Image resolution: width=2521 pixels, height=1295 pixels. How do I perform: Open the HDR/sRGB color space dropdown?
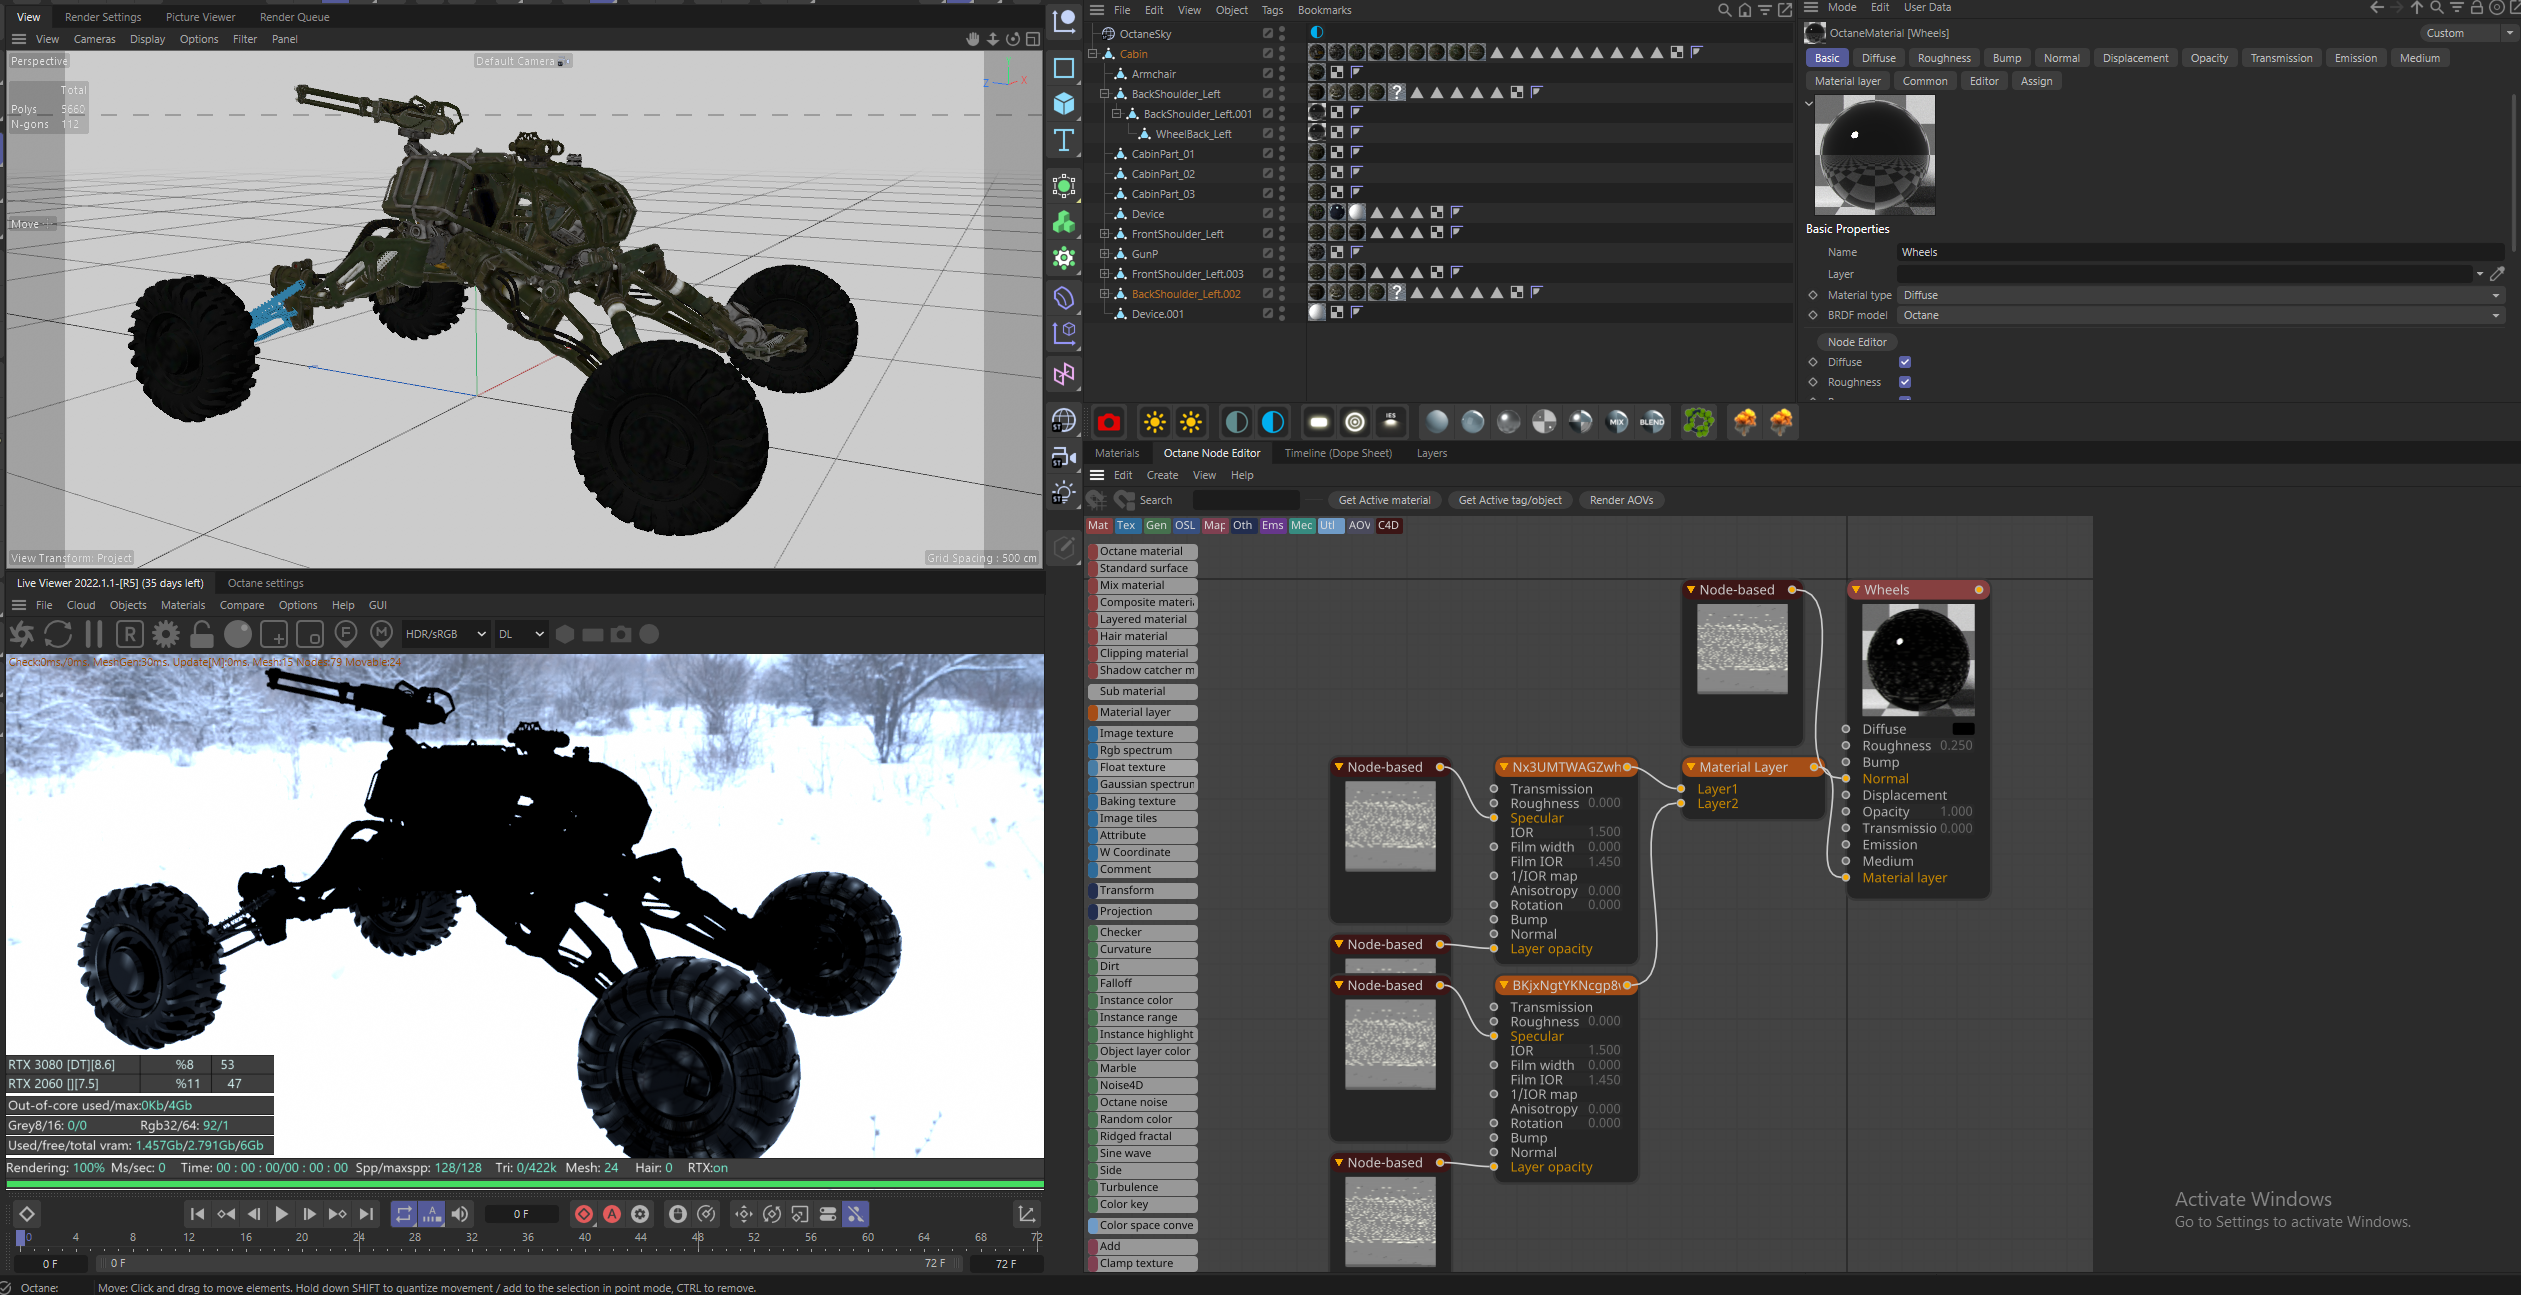445,634
